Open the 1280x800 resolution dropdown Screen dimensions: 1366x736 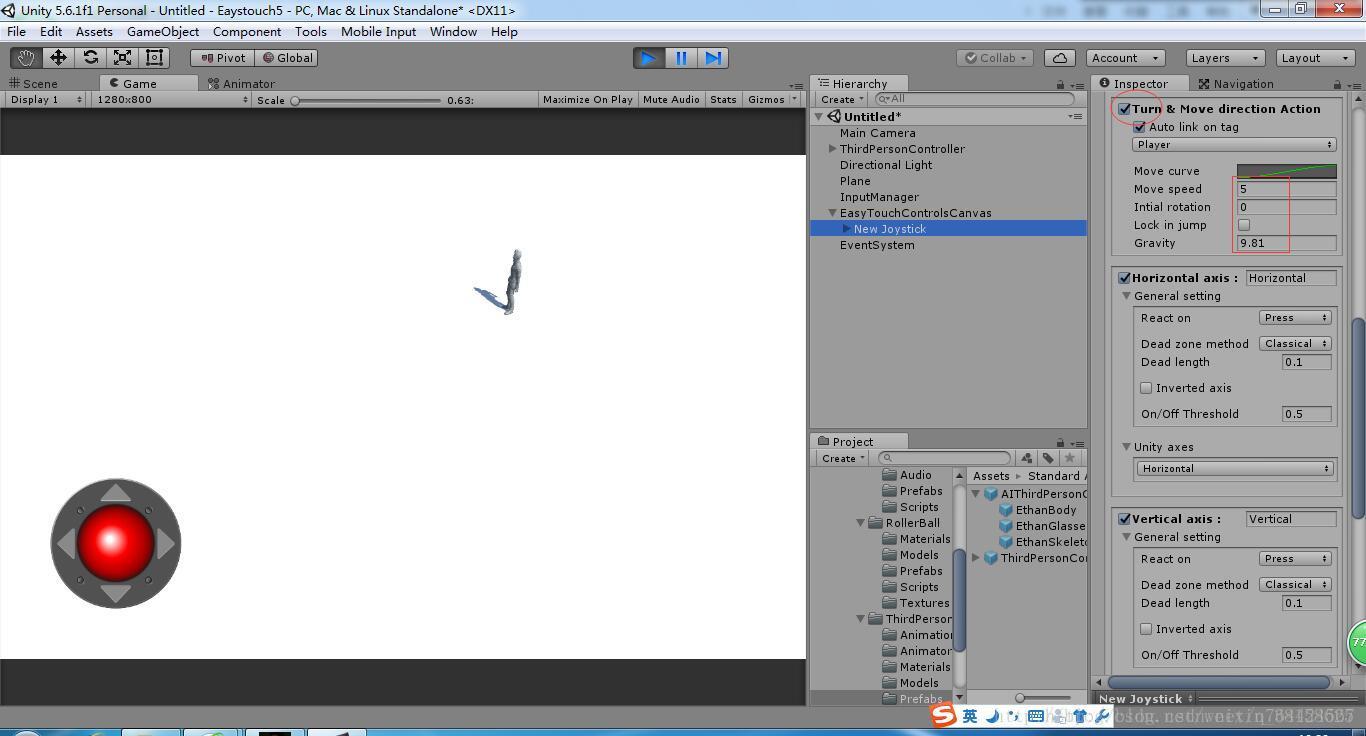171,100
